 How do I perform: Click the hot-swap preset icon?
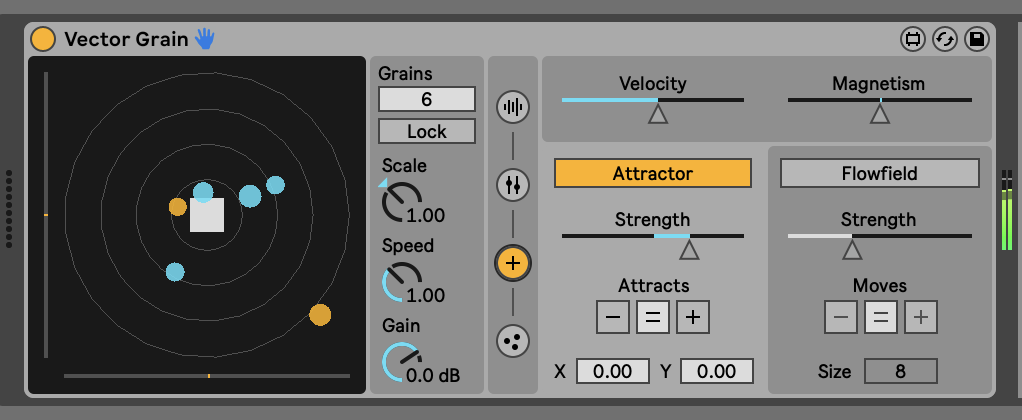click(x=944, y=39)
